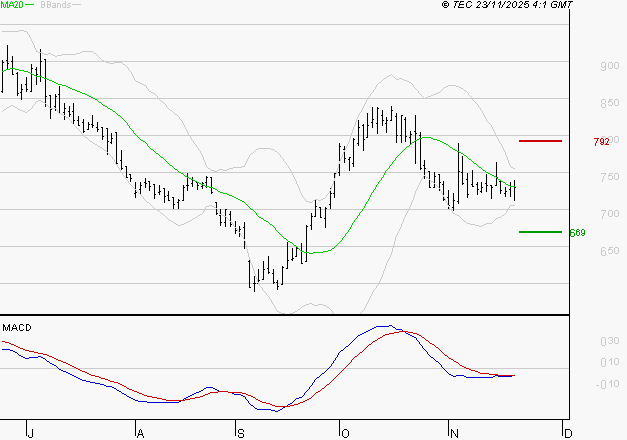
Task: Click the red resistance level line
Action: [x=540, y=141]
